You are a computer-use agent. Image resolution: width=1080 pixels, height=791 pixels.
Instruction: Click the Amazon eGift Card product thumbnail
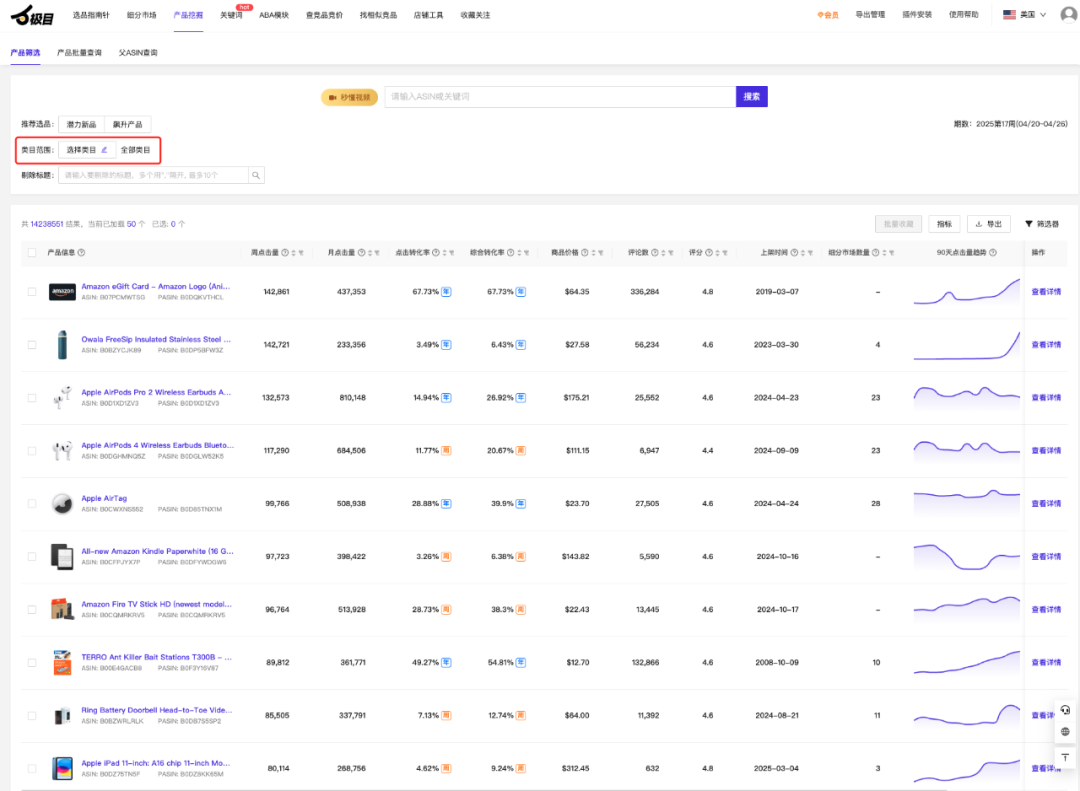[62, 291]
